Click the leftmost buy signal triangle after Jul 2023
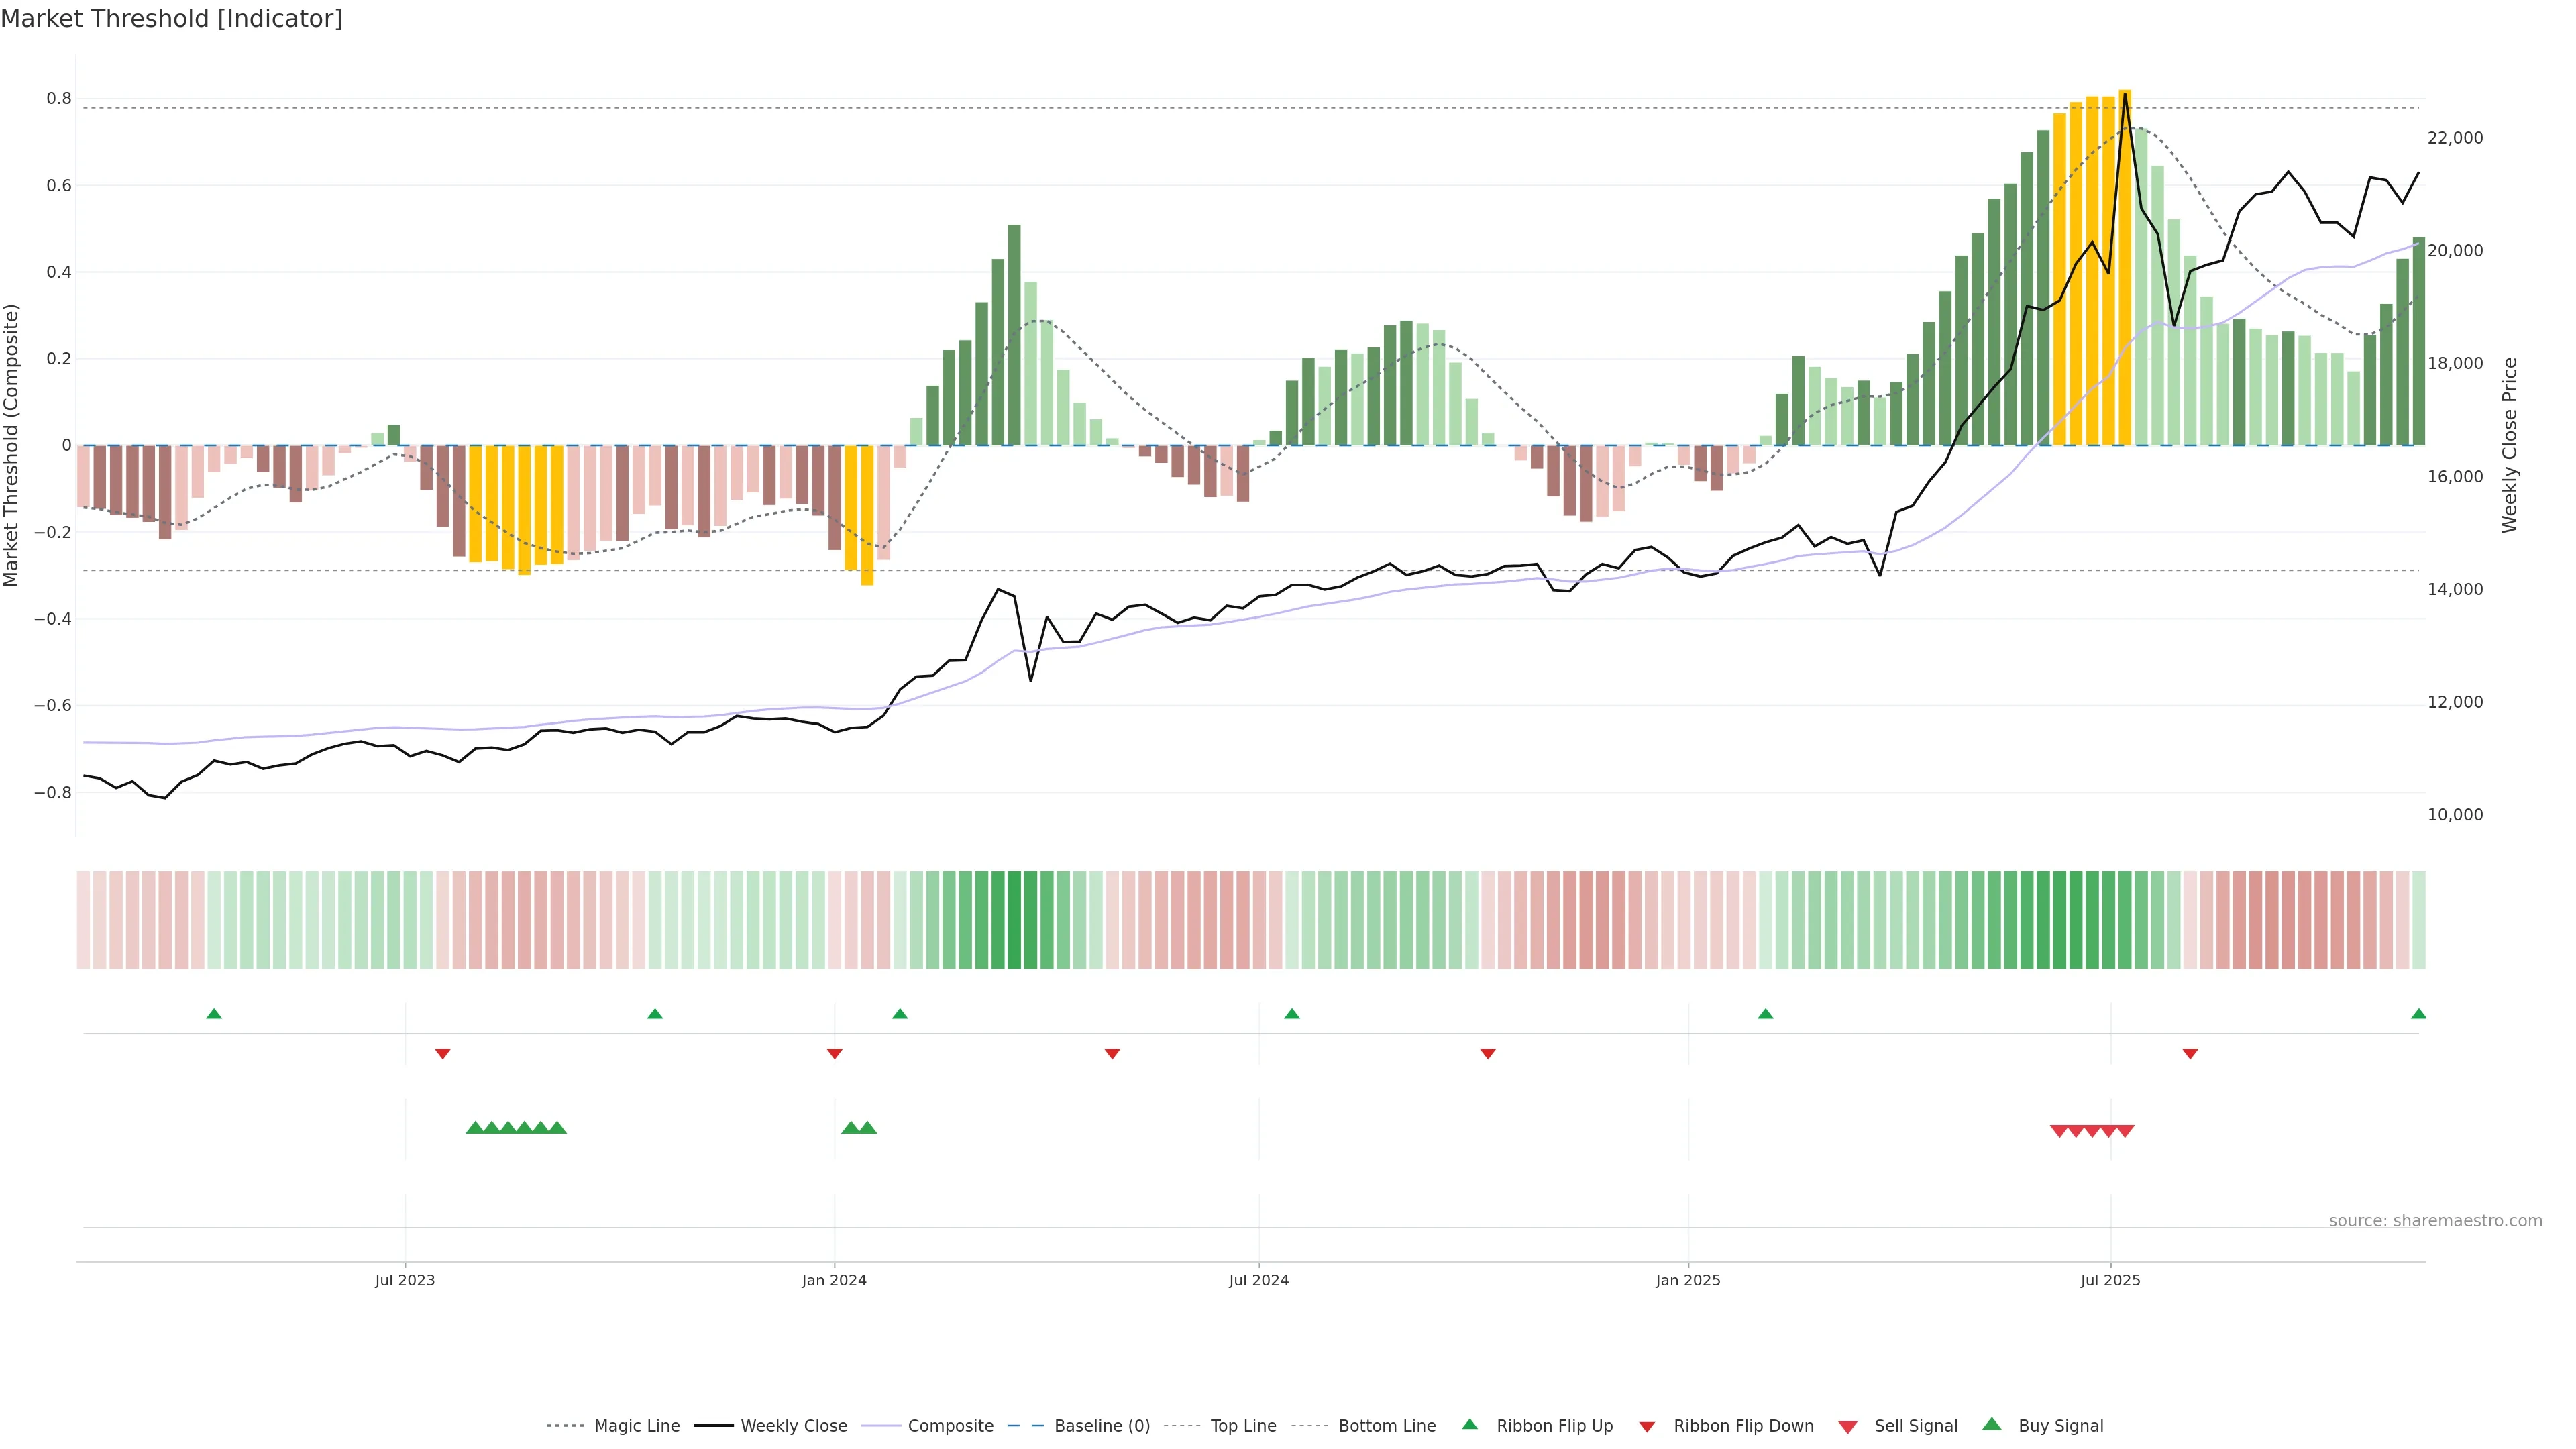 (475, 1128)
